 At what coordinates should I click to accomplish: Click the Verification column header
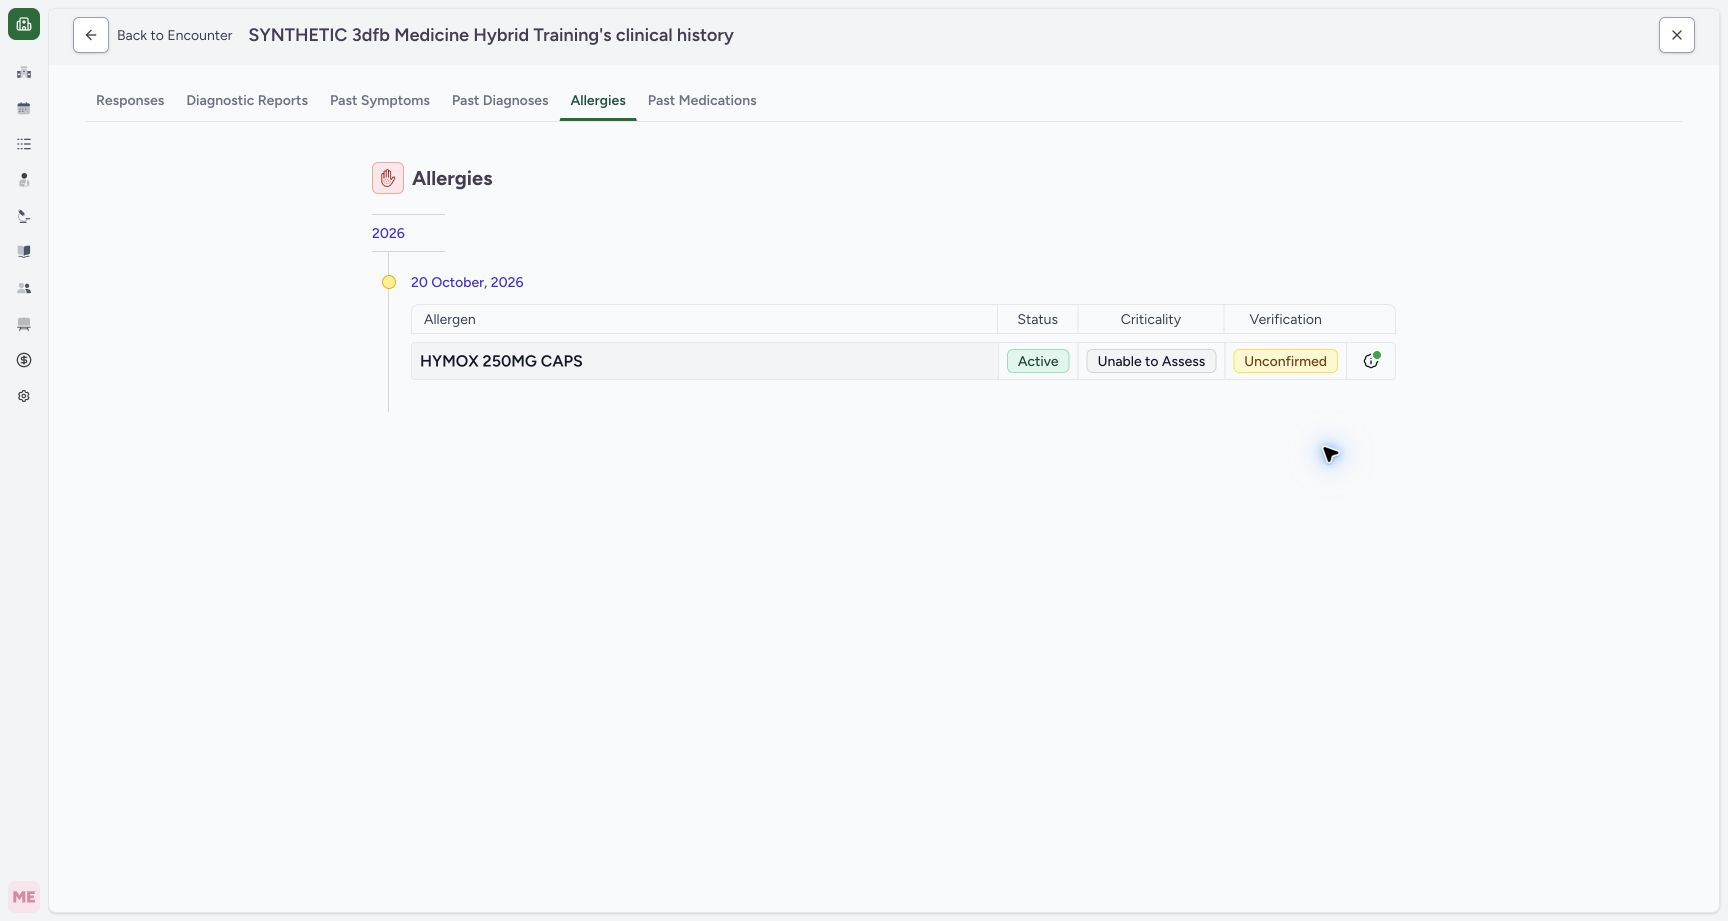pyautogui.click(x=1285, y=319)
